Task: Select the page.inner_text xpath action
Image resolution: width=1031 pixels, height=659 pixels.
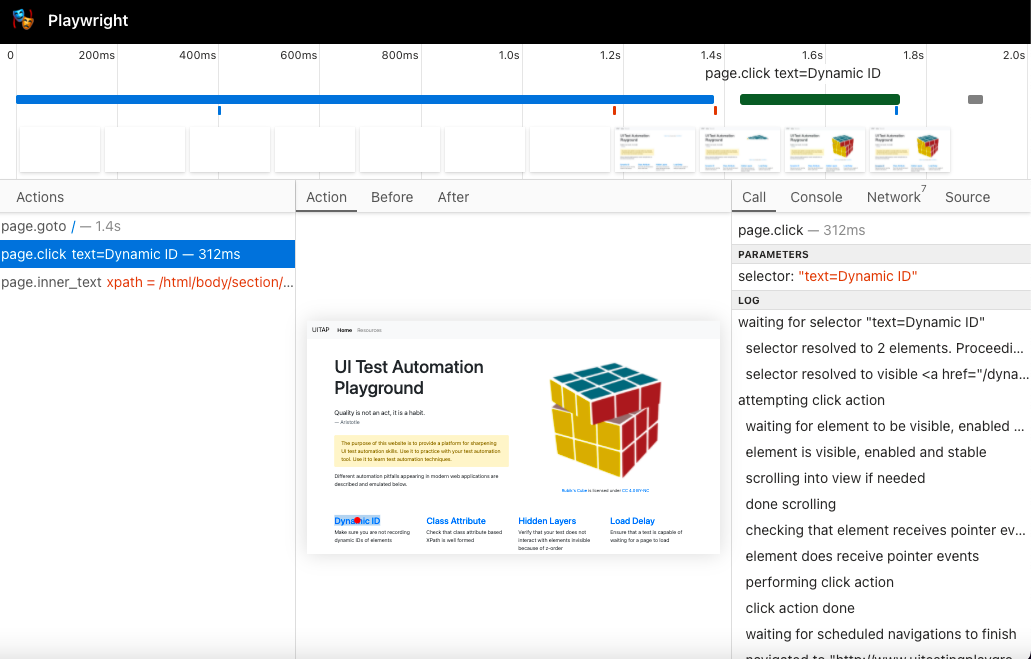Action: (147, 282)
